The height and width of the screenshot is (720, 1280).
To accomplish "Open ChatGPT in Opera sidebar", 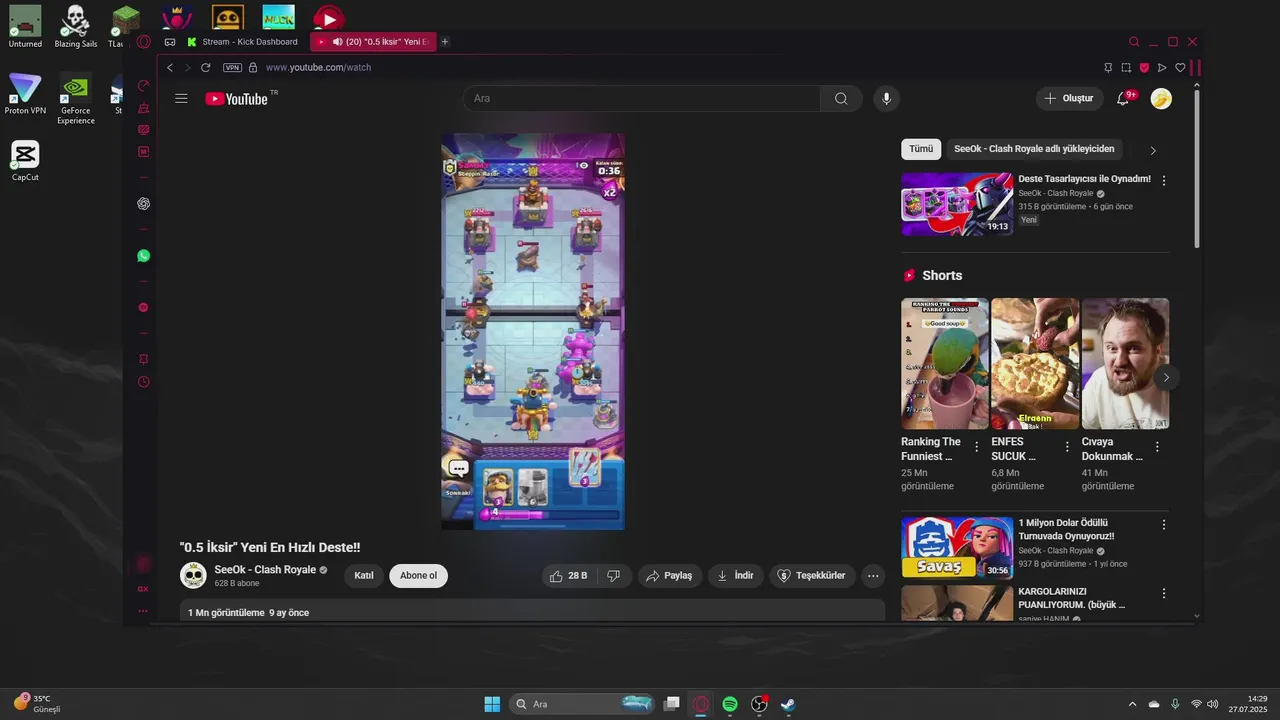I will coord(144,204).
